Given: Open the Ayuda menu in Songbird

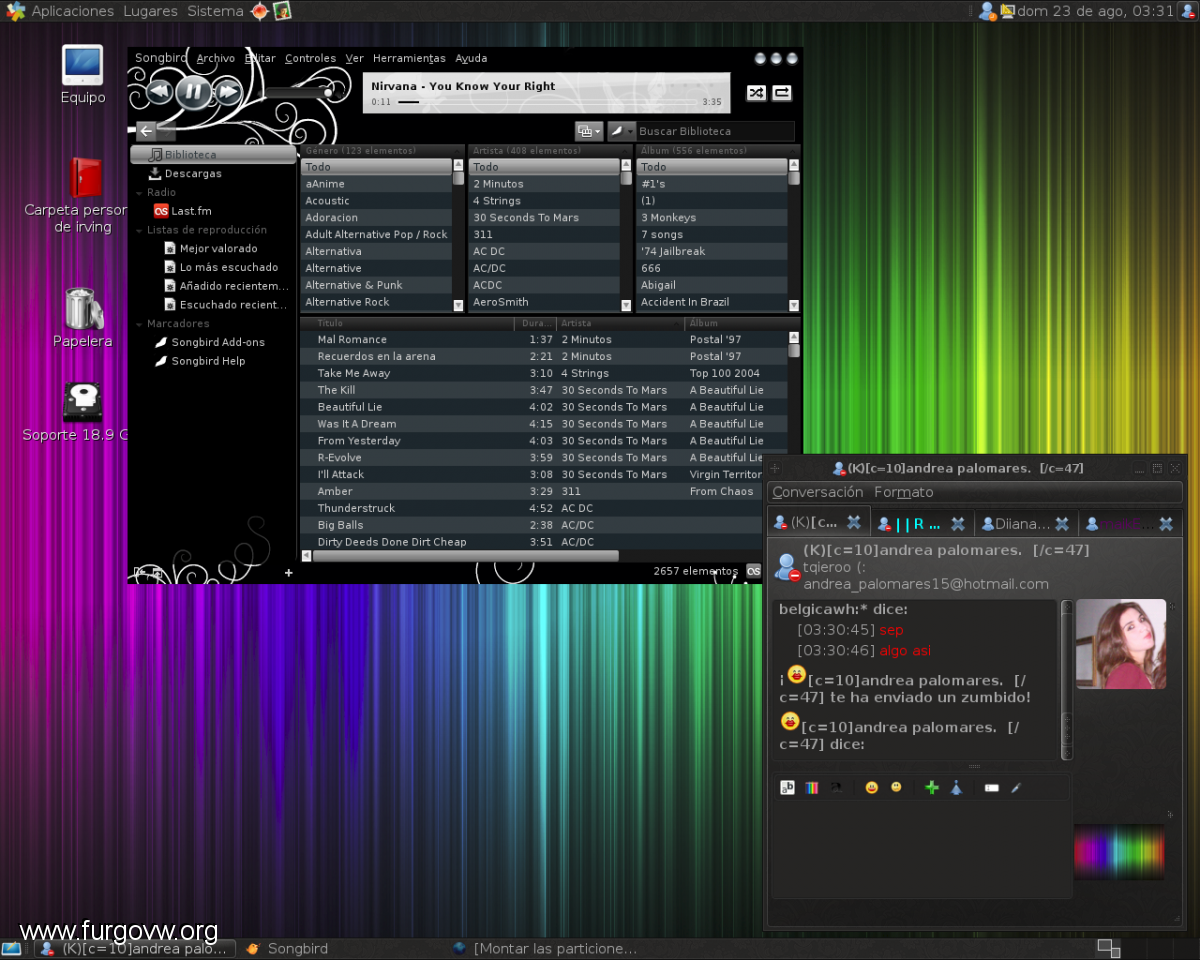Looking at the screenshot, I should (x=471, y=58).
